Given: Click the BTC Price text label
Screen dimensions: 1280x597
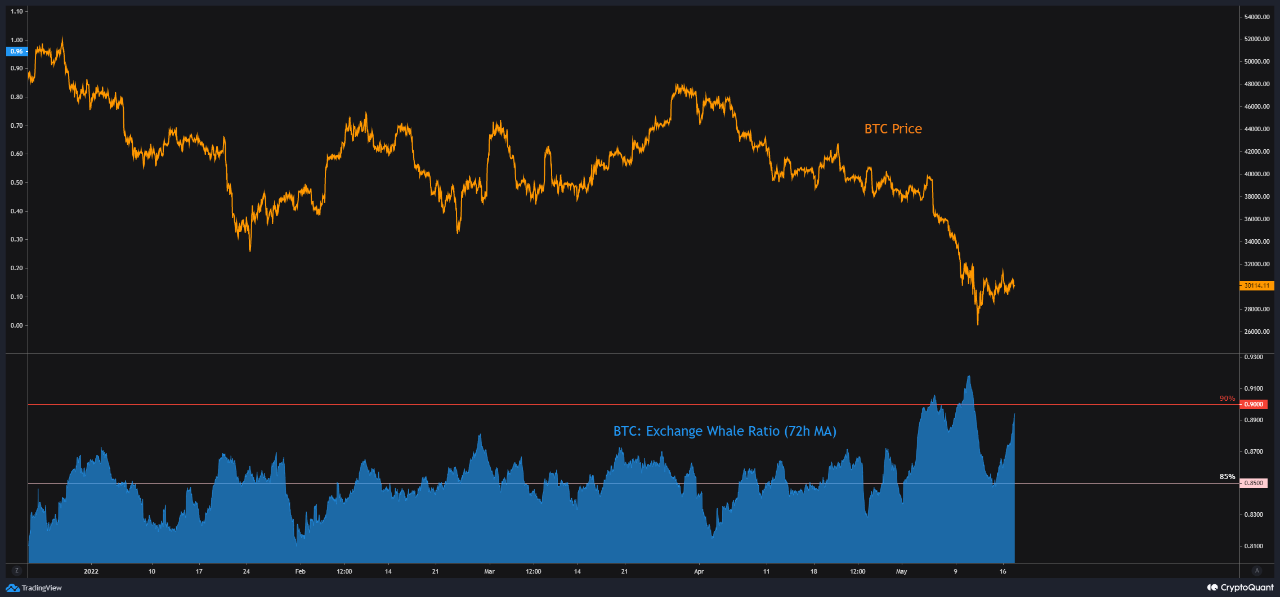Looking at the screenshot, I should pyautogui.click(x=892, y=128).
